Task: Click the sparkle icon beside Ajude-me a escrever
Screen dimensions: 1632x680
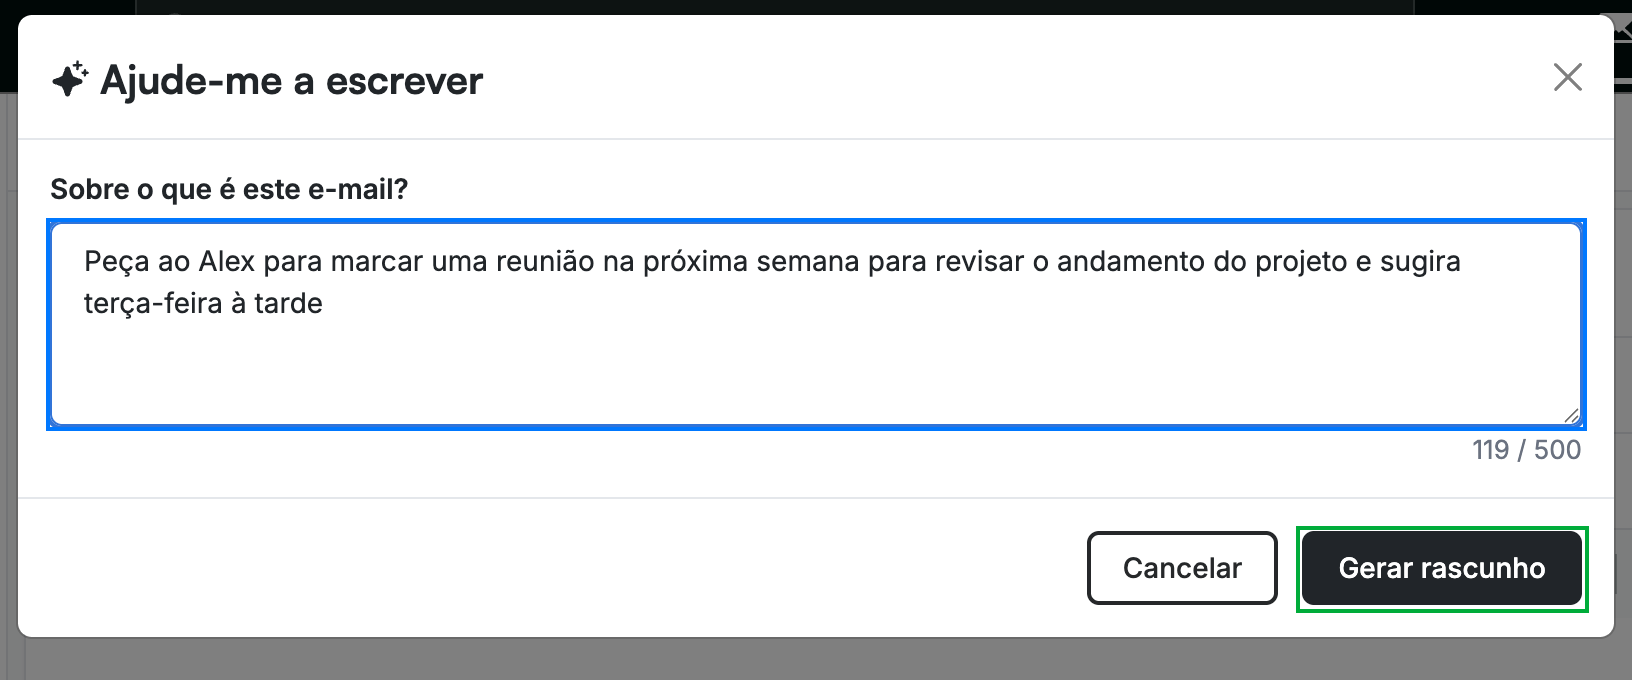Action: click(70, 80)
